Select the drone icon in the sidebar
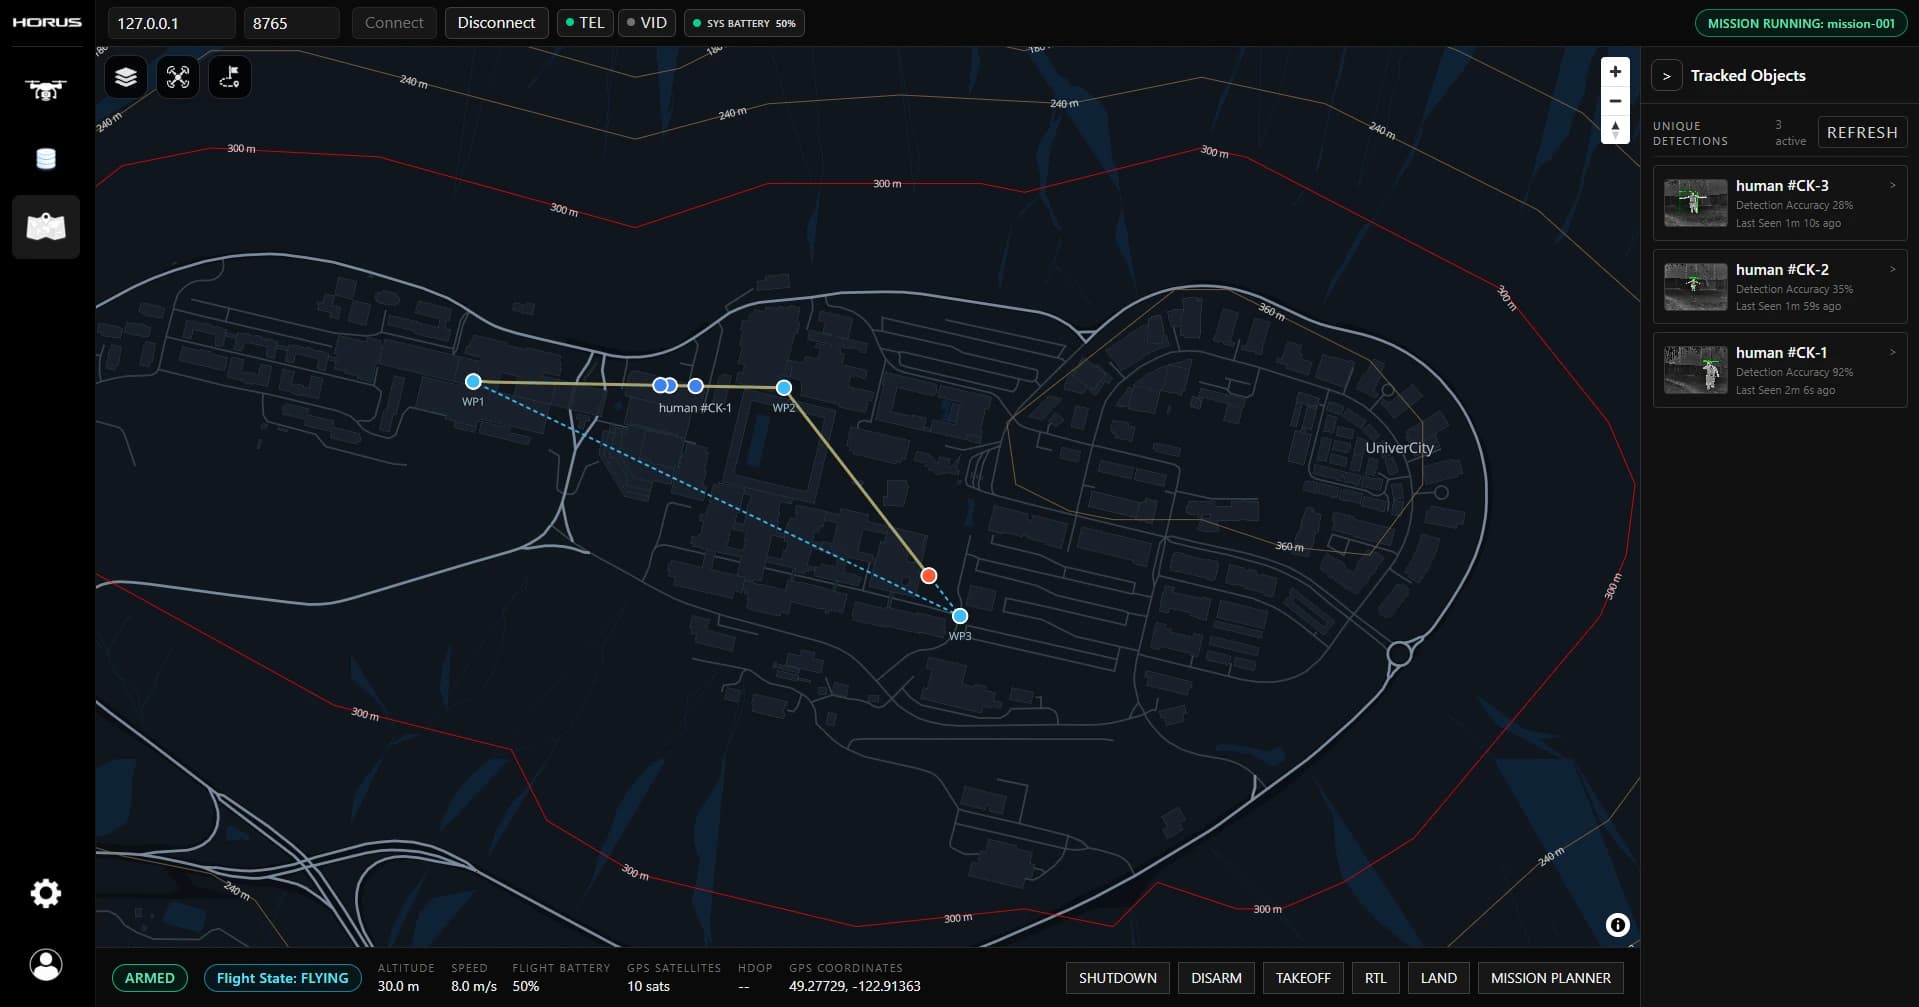 (x=45, y=90)
